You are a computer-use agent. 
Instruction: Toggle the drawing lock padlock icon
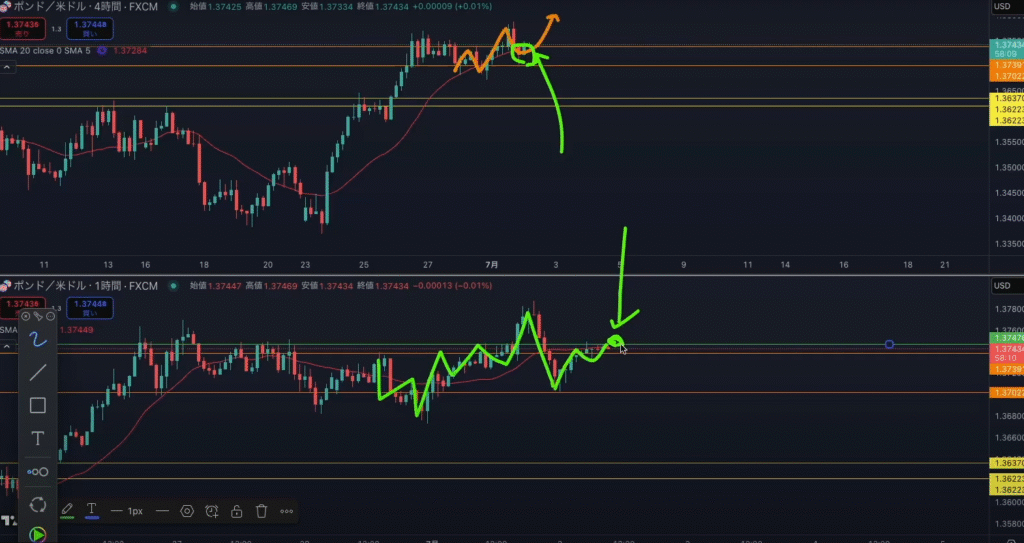[236, 511]
